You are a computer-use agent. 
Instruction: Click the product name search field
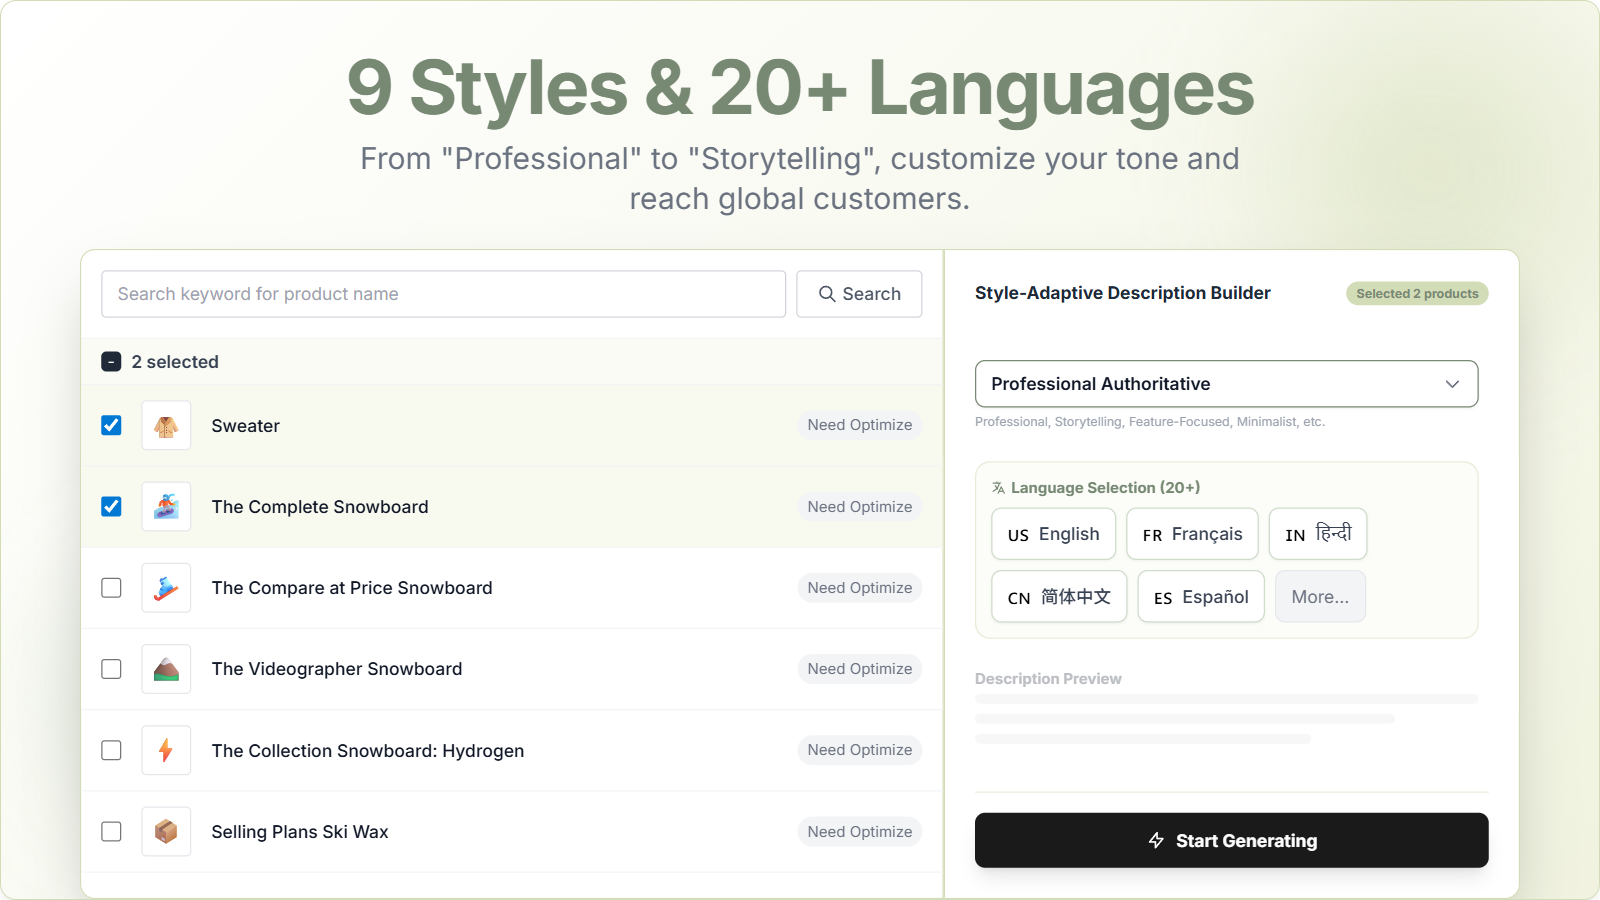443,293
